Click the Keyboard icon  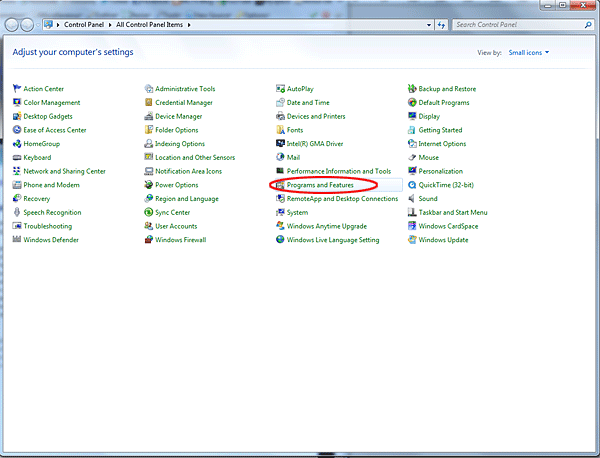(16, 158)
